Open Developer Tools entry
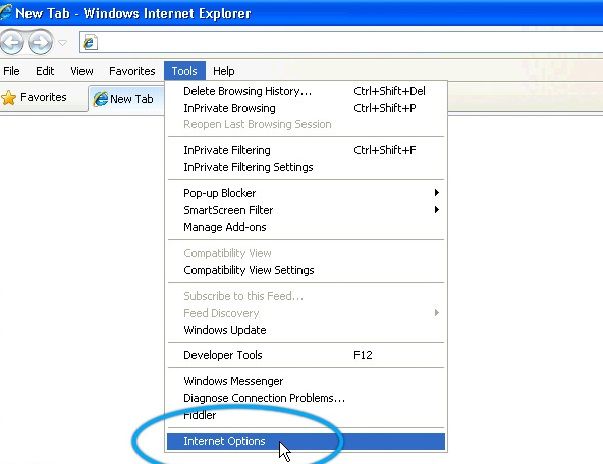 [306, 355]
